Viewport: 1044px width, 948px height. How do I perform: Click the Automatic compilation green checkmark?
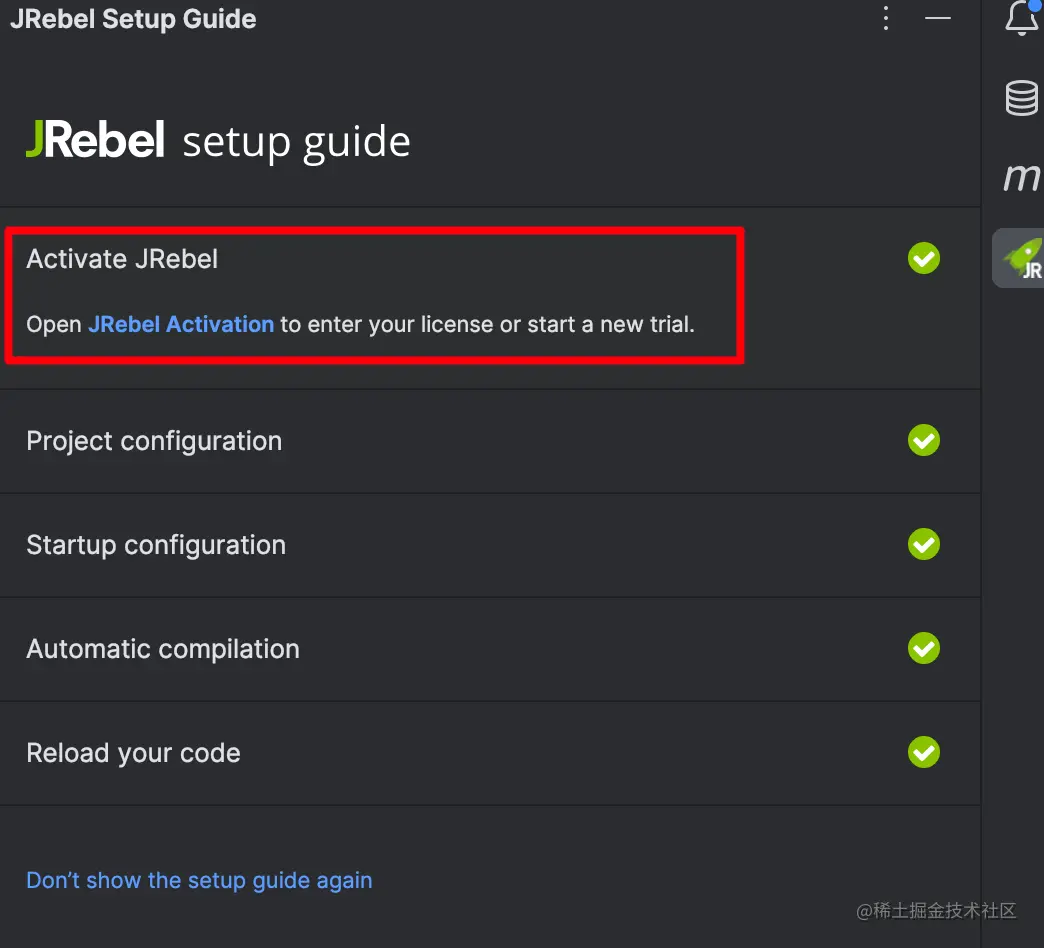point(923,648)
